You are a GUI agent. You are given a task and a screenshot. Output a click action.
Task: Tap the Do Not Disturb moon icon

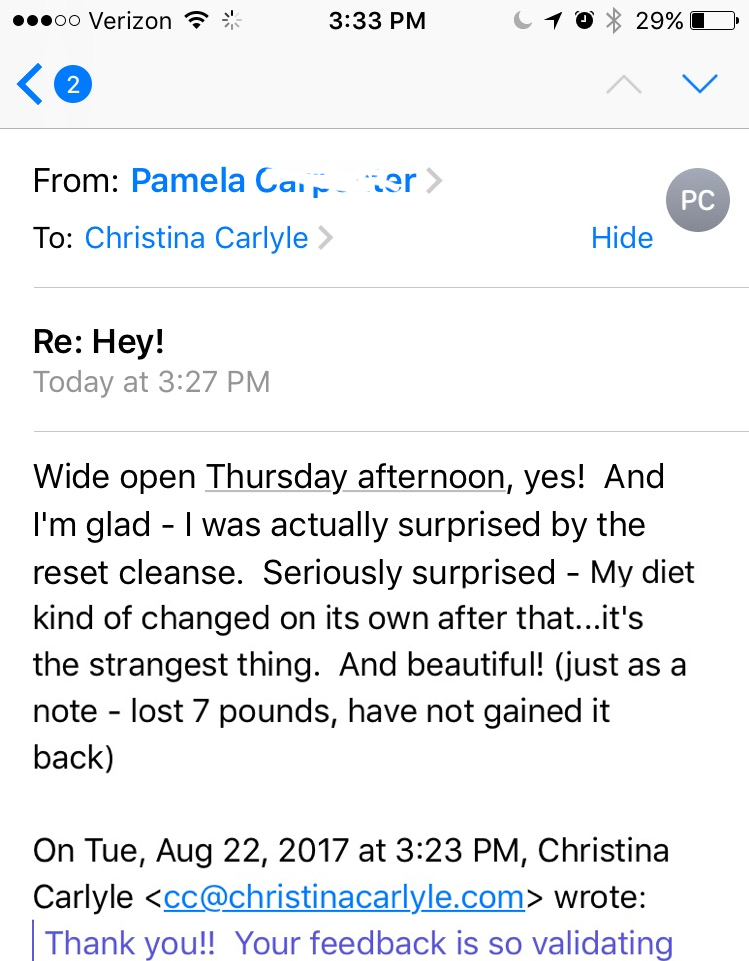click(x=522, y=21)
